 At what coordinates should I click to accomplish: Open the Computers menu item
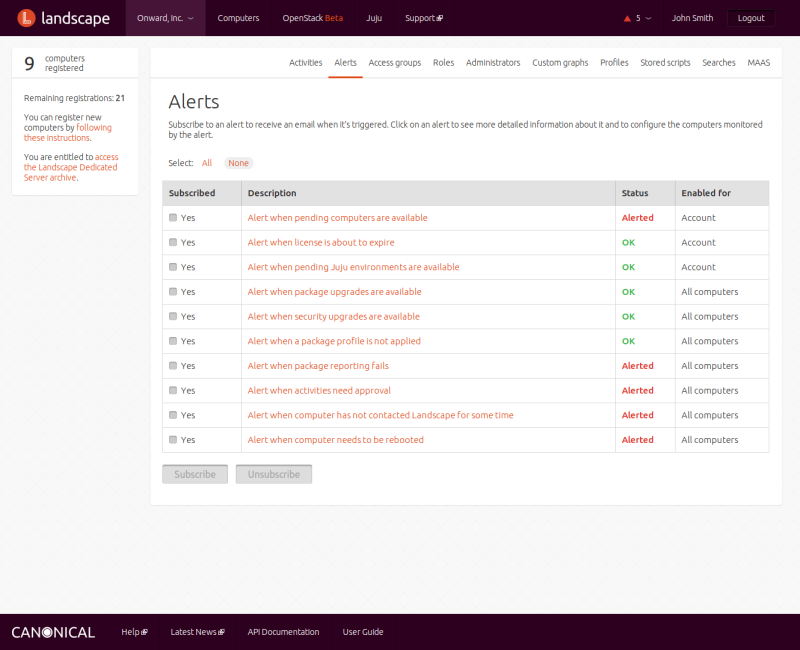point(238,18)
